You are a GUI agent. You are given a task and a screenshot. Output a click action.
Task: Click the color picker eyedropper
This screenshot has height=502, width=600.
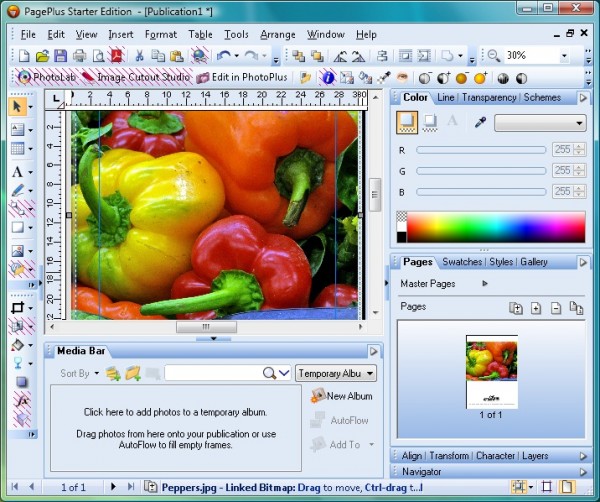click(x=480, y=123)
